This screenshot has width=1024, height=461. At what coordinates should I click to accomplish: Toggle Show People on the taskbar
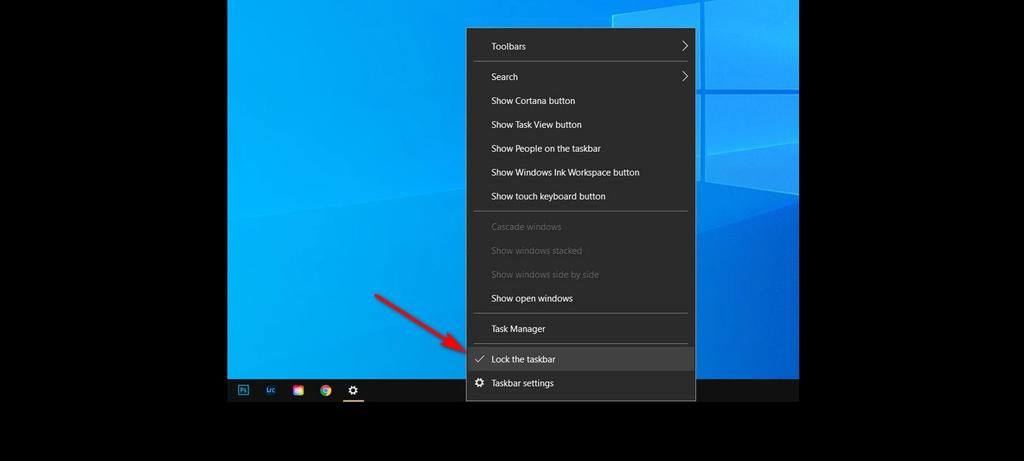coord(581,148)
